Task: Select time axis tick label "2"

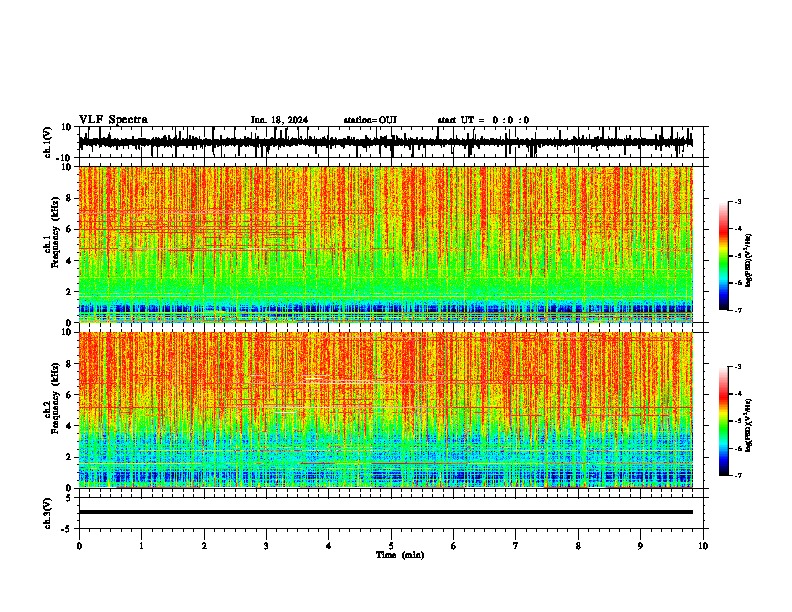Action: [x=204, y=546]
